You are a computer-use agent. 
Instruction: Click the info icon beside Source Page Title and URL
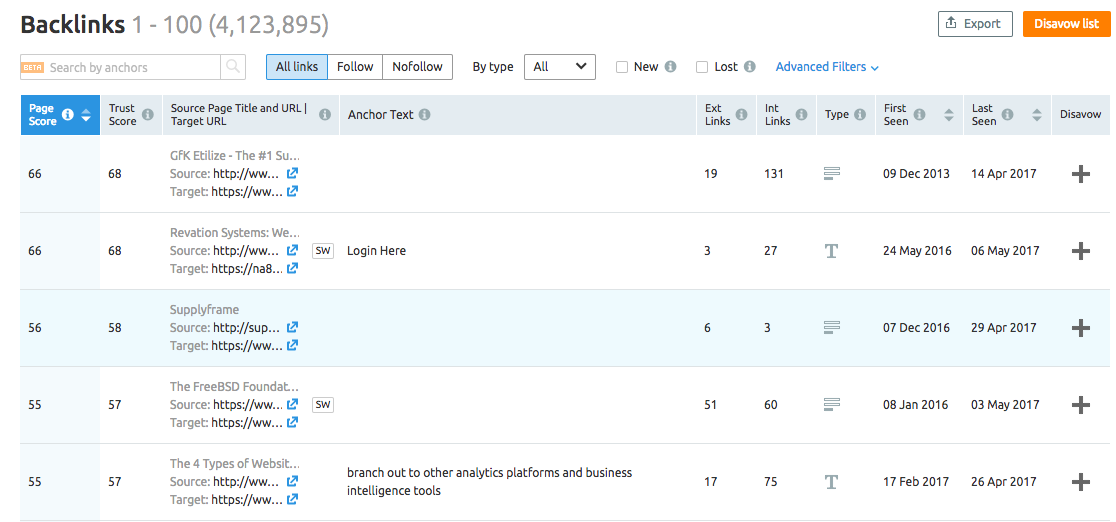325,115
